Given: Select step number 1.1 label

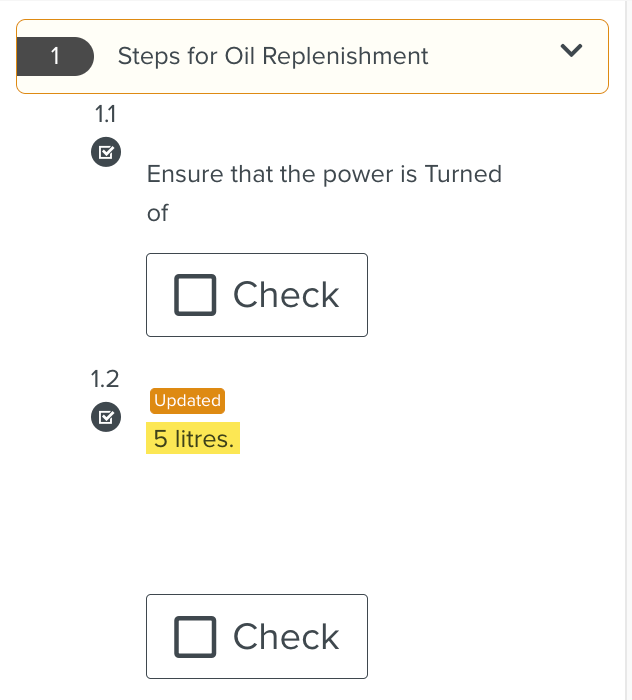Looking at the screenshot, I should click(106, 115).
